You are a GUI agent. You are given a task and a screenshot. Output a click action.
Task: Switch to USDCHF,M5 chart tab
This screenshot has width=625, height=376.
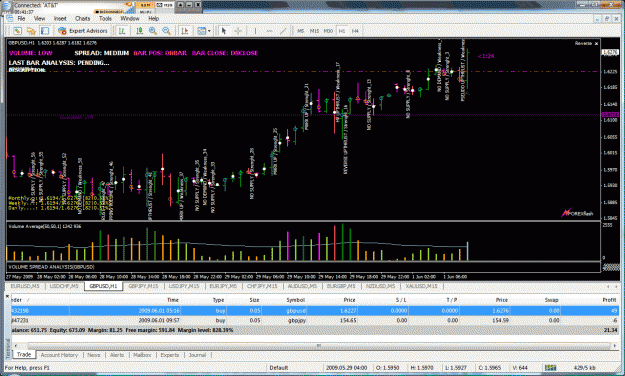(x=64, y=286)
